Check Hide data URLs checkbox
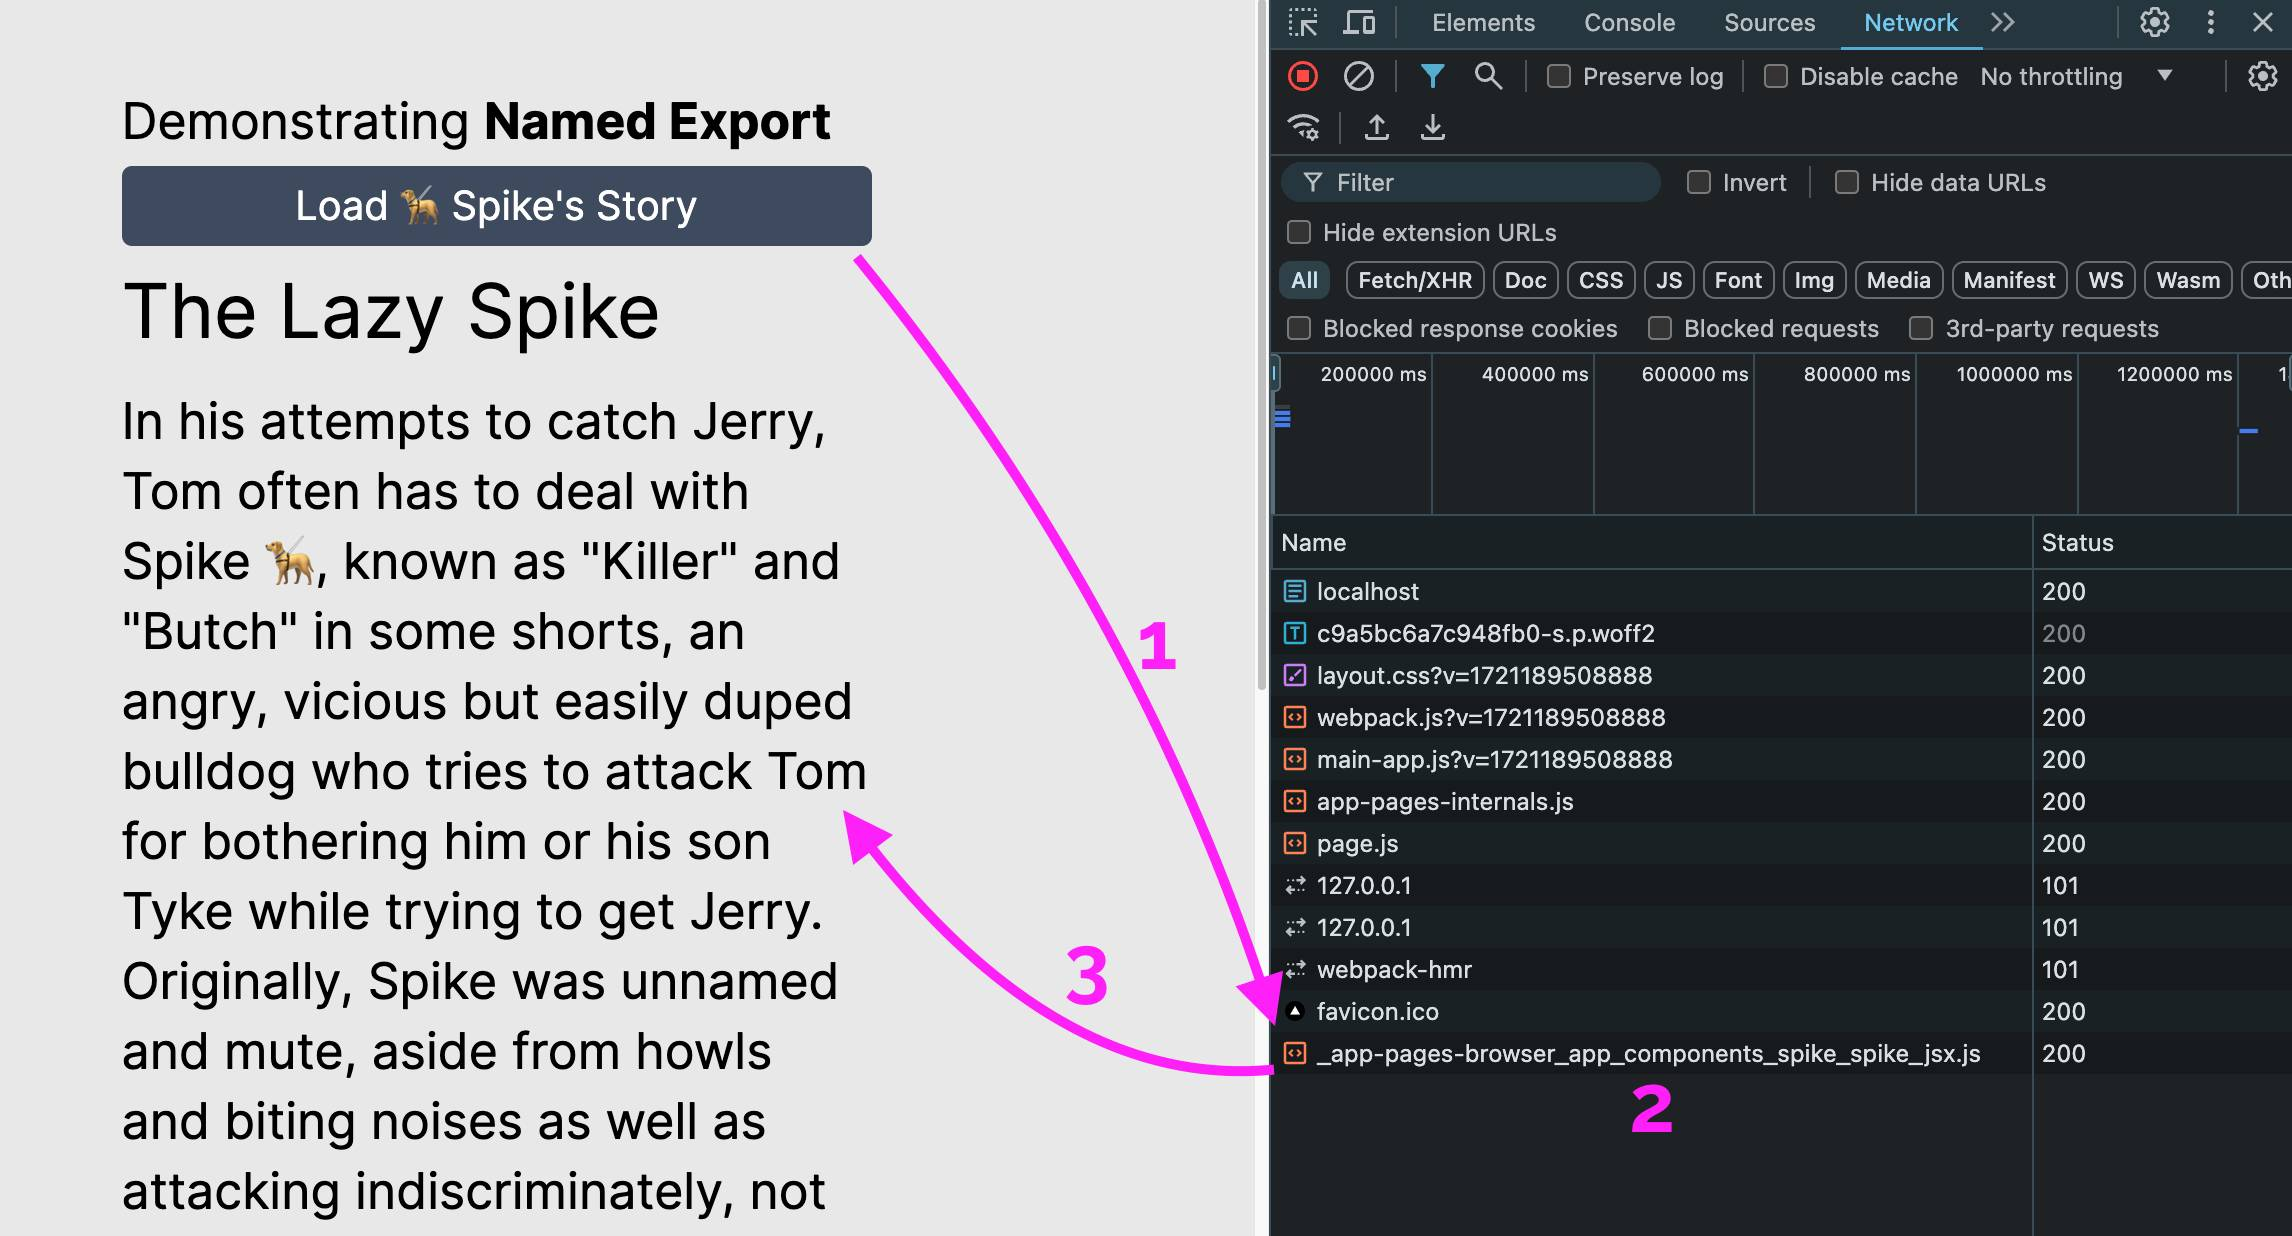Viewport: 2292px width, 1236px height. click(1846, 182)
